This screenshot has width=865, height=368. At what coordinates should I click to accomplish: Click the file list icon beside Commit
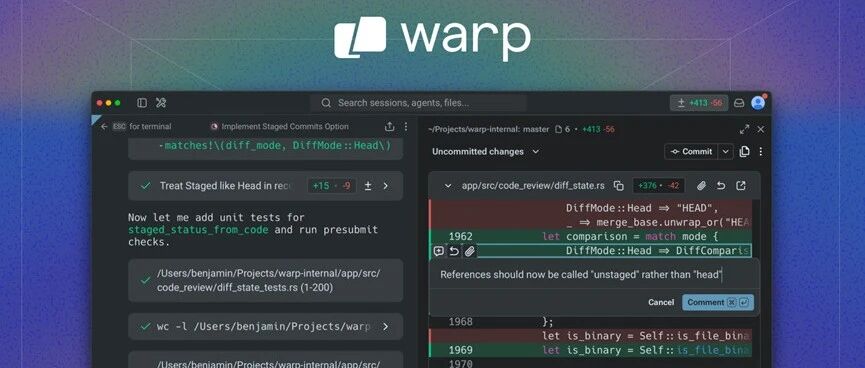tap(744, 151)
